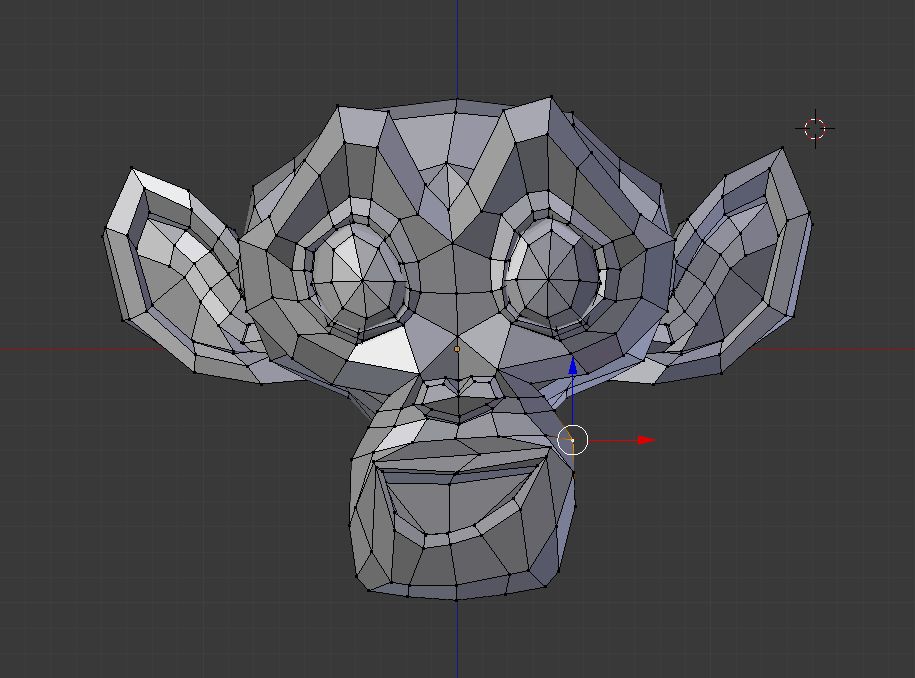Click the red X-axis arrow of the transform gizmo
Viewport: 915px width, 678px height.
[x=647, y=440]
